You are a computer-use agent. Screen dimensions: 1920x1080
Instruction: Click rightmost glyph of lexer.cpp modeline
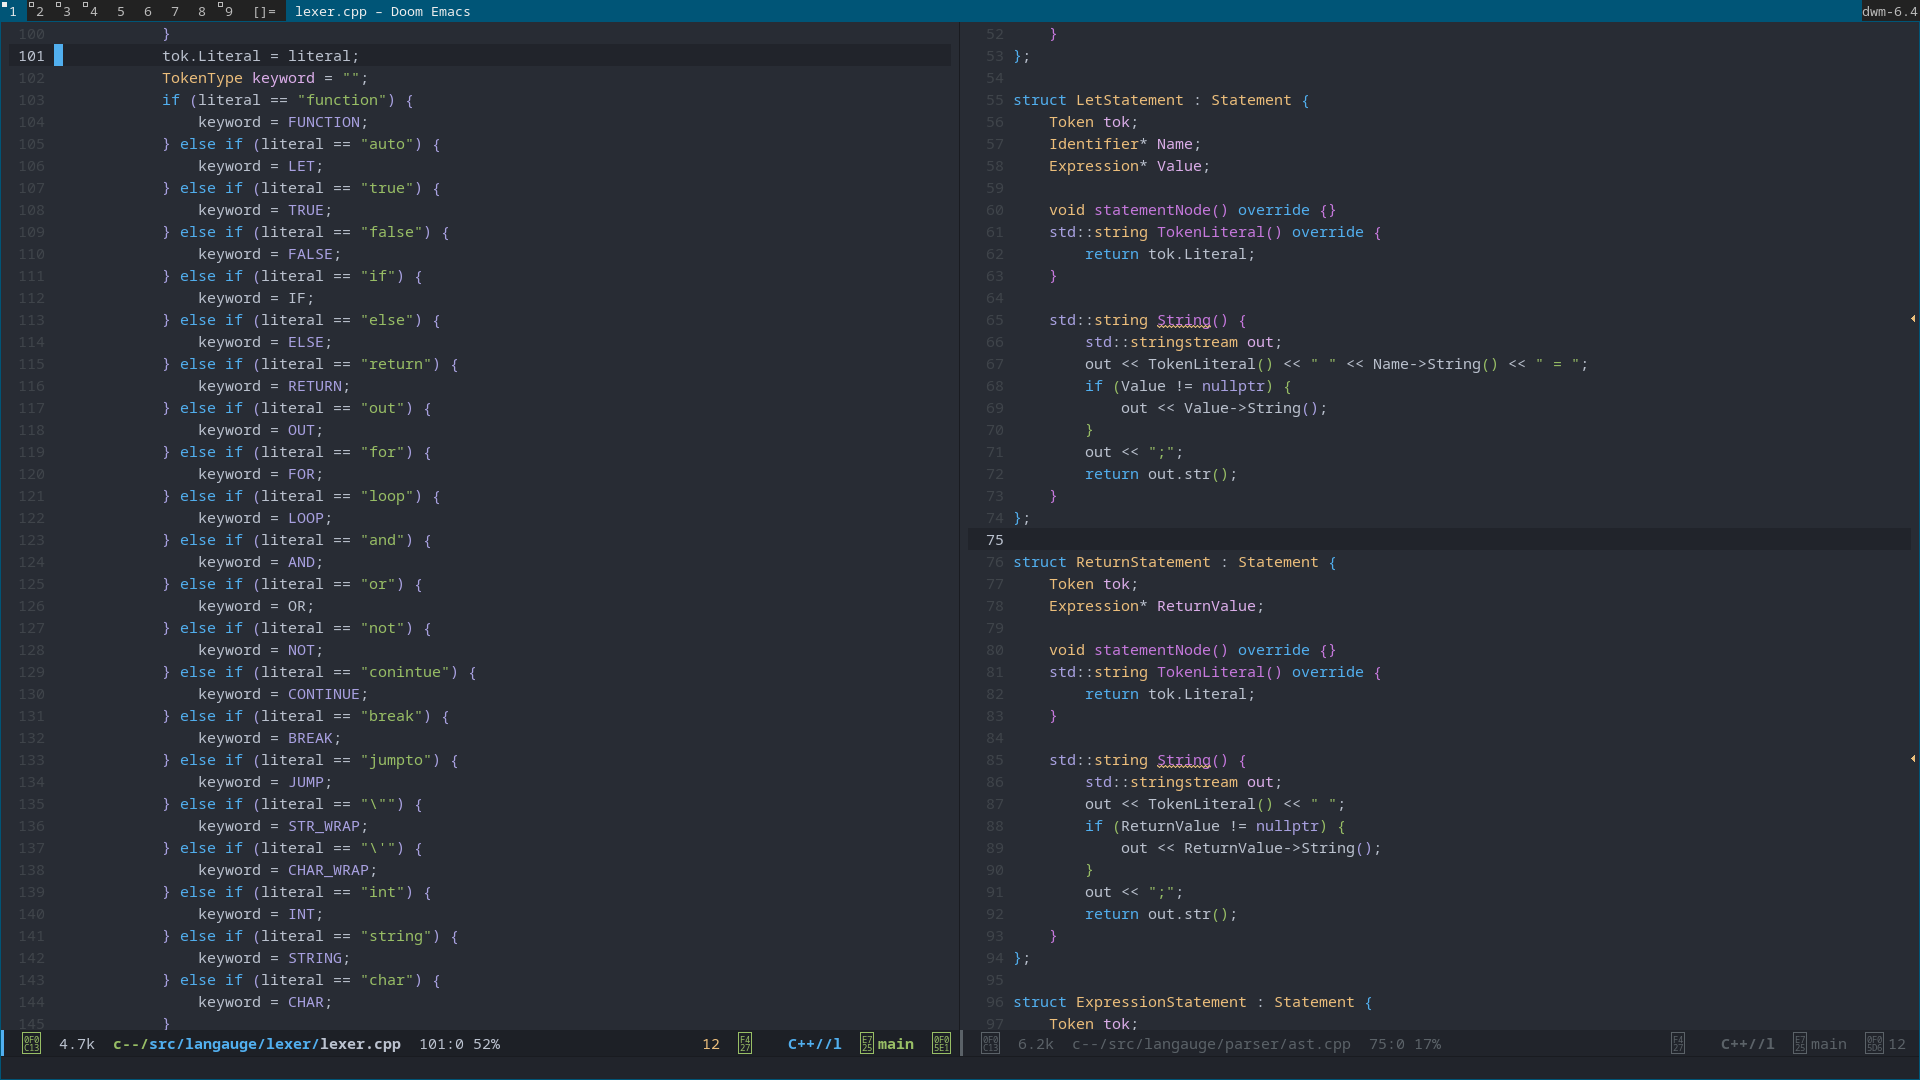(941, 1044)
